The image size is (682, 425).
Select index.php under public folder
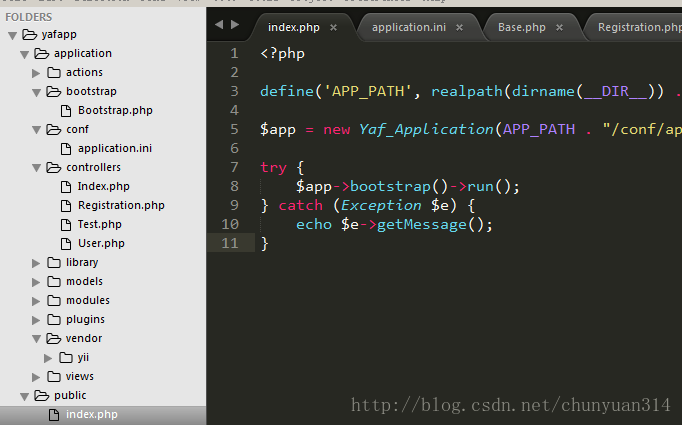click(x=92, y=415)
